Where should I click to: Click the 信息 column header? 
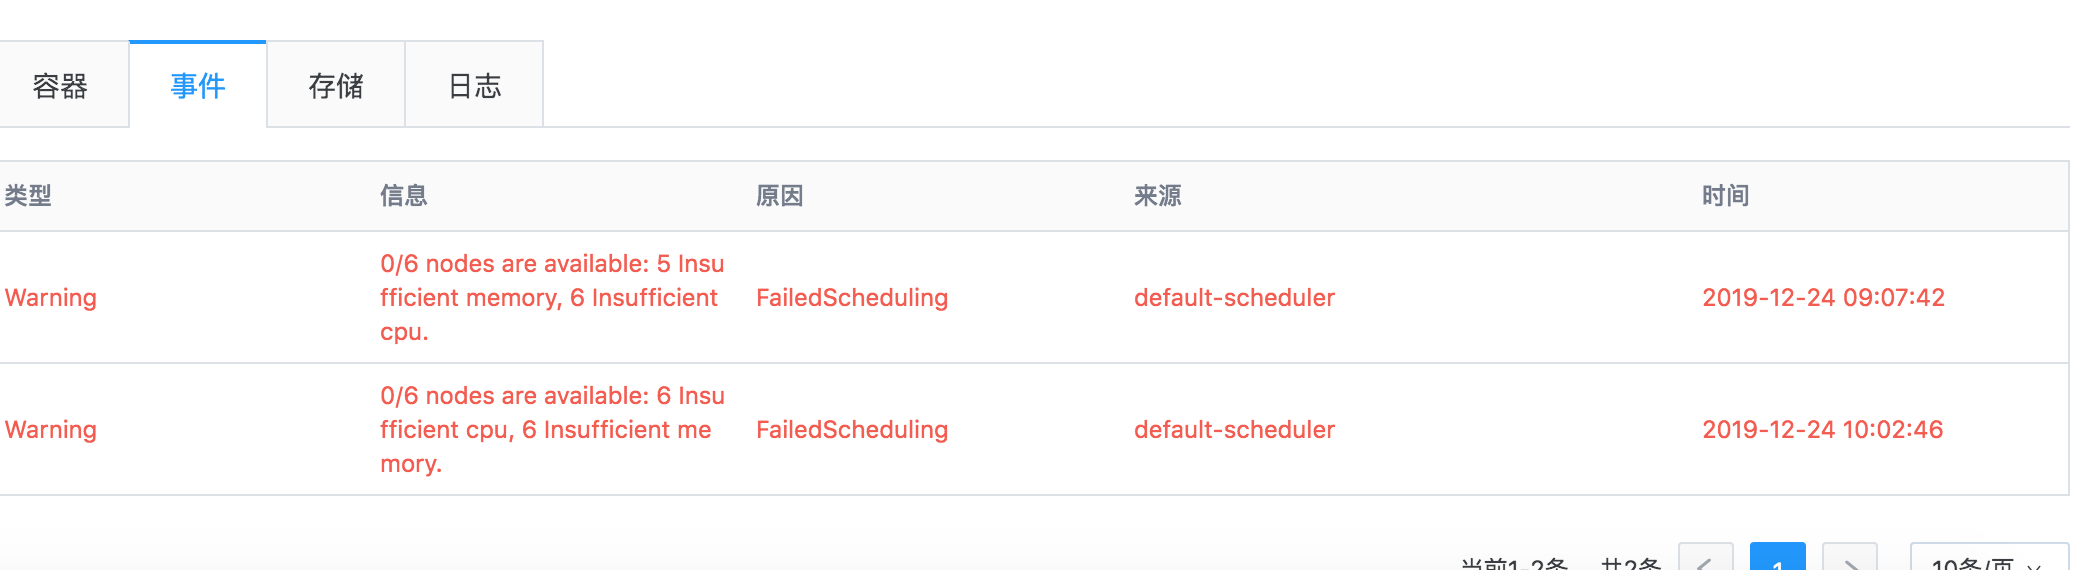click(404, 196)
